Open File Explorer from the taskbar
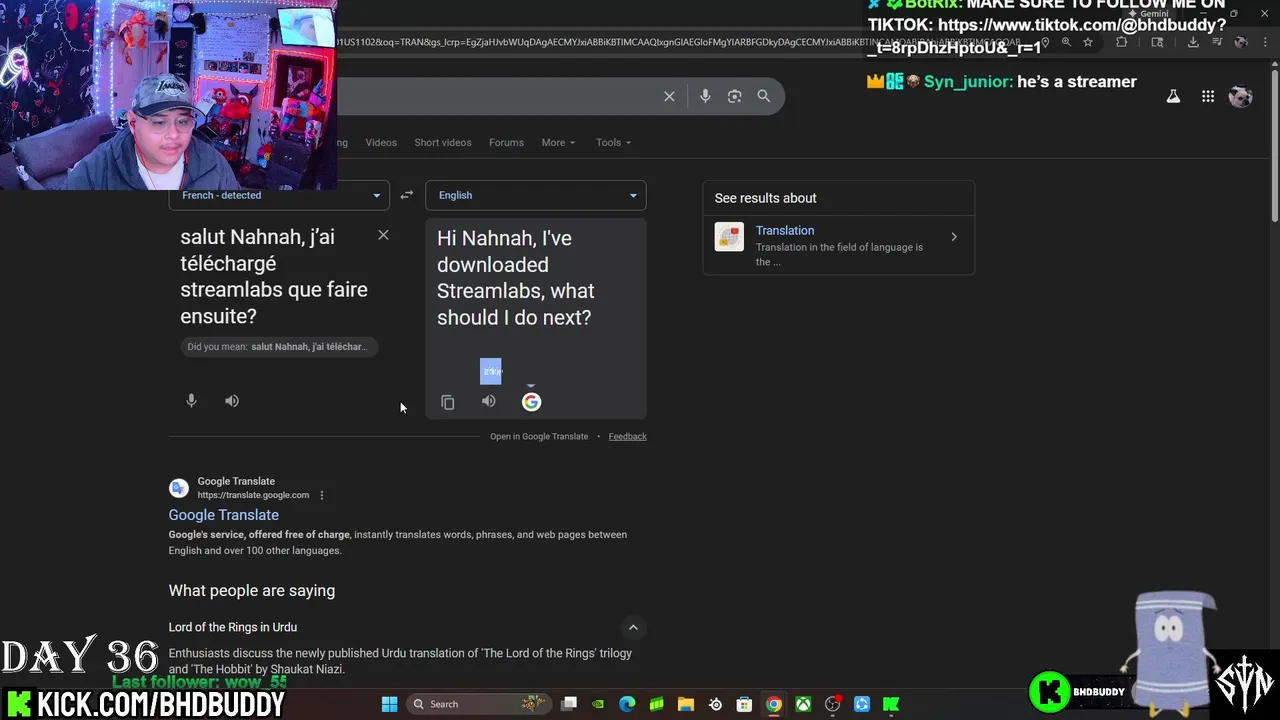 pyautogui.click(x=686, y=704)
